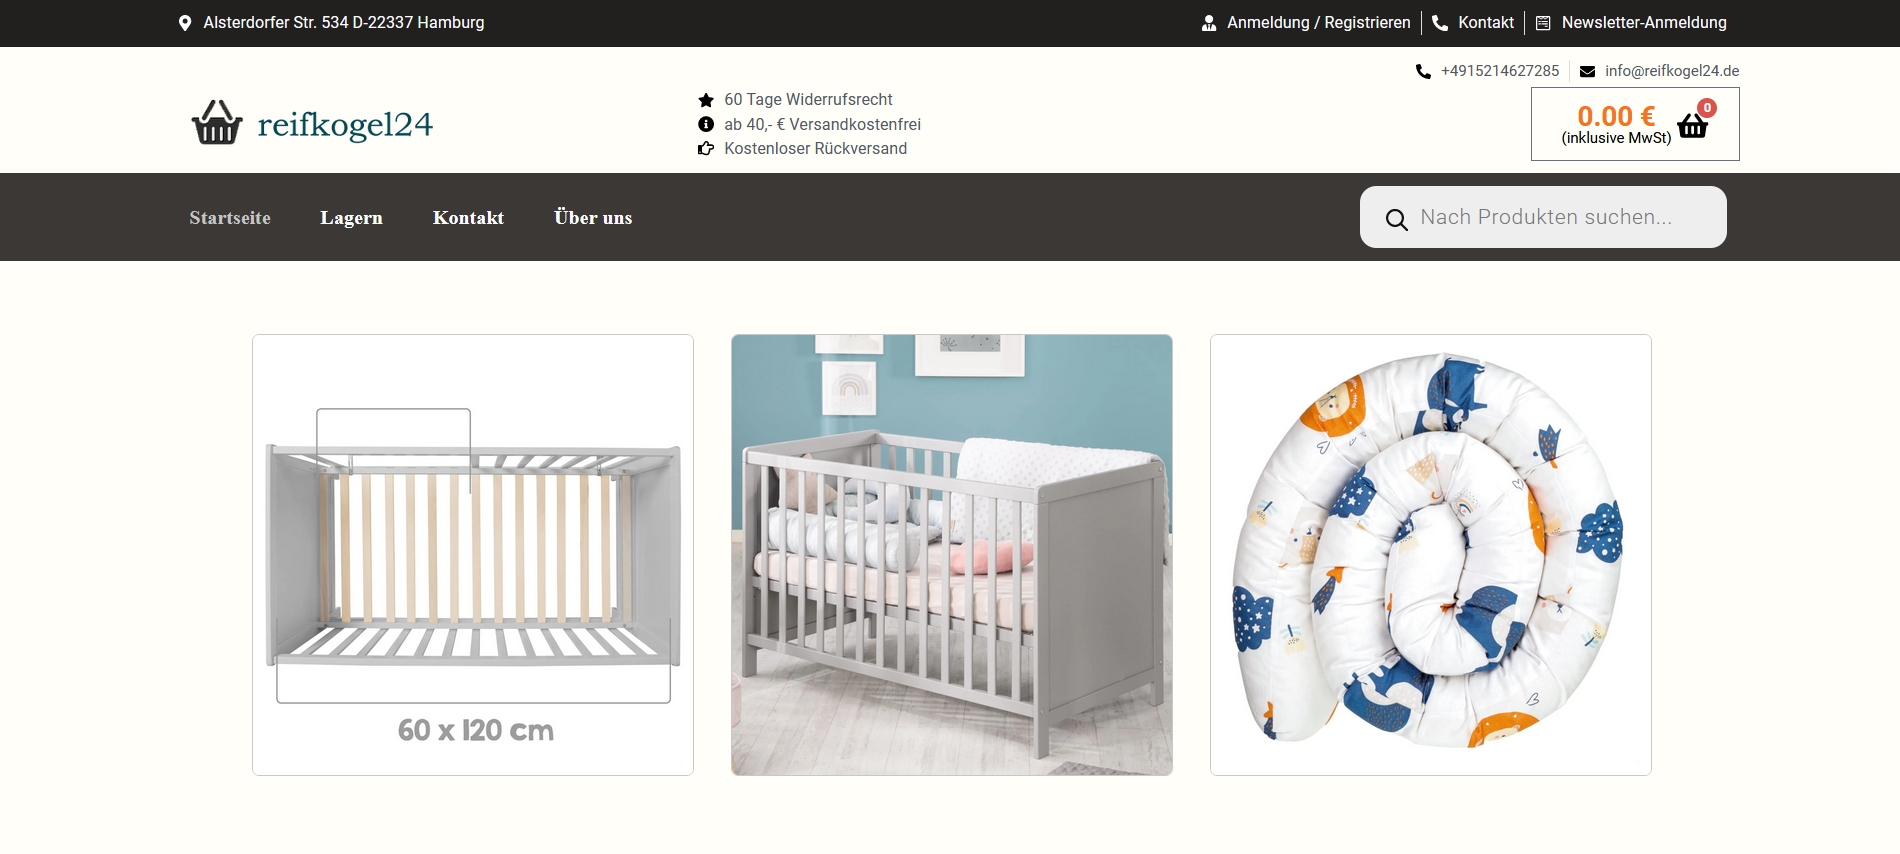Screen dimensions: 1900x854
Task: Click the envelope icon beside email address
Action: [1587, 71]
